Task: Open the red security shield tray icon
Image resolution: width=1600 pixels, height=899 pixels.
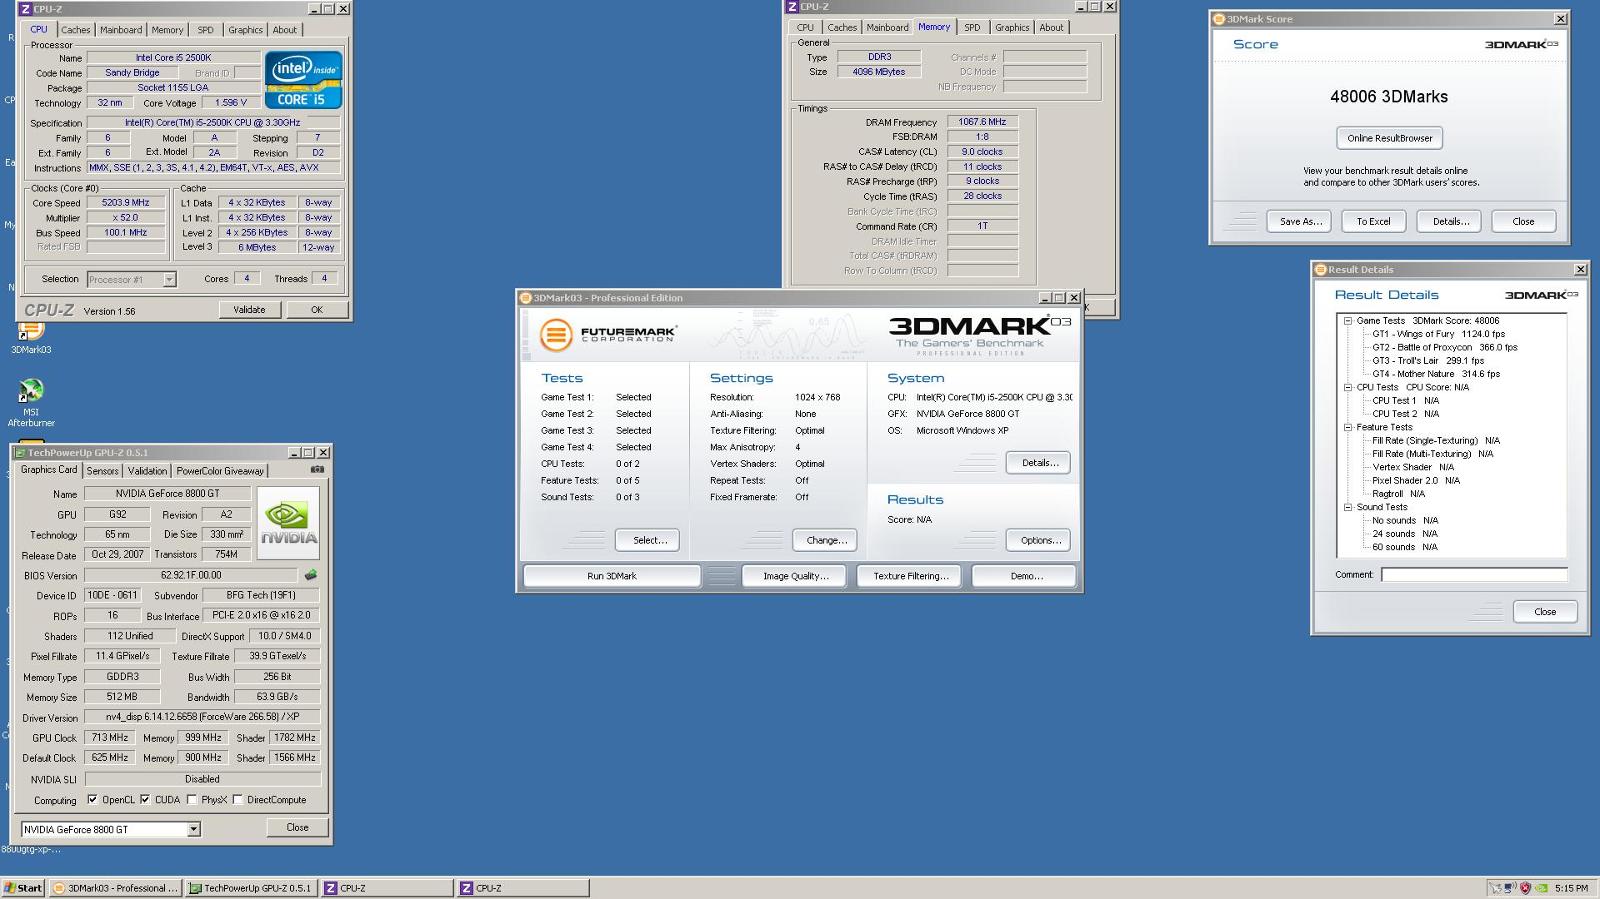Action: [x=1526, y=887]
